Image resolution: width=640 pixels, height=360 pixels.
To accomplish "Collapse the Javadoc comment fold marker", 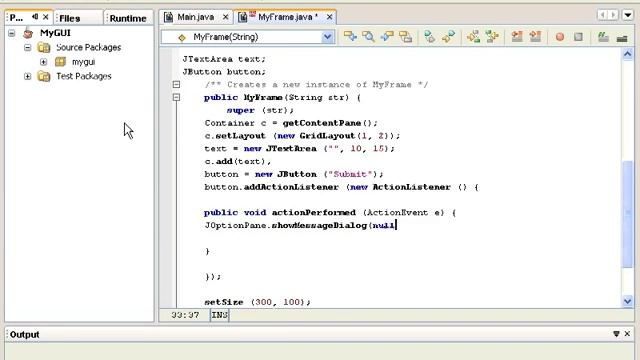I will (x=176, y=84).
